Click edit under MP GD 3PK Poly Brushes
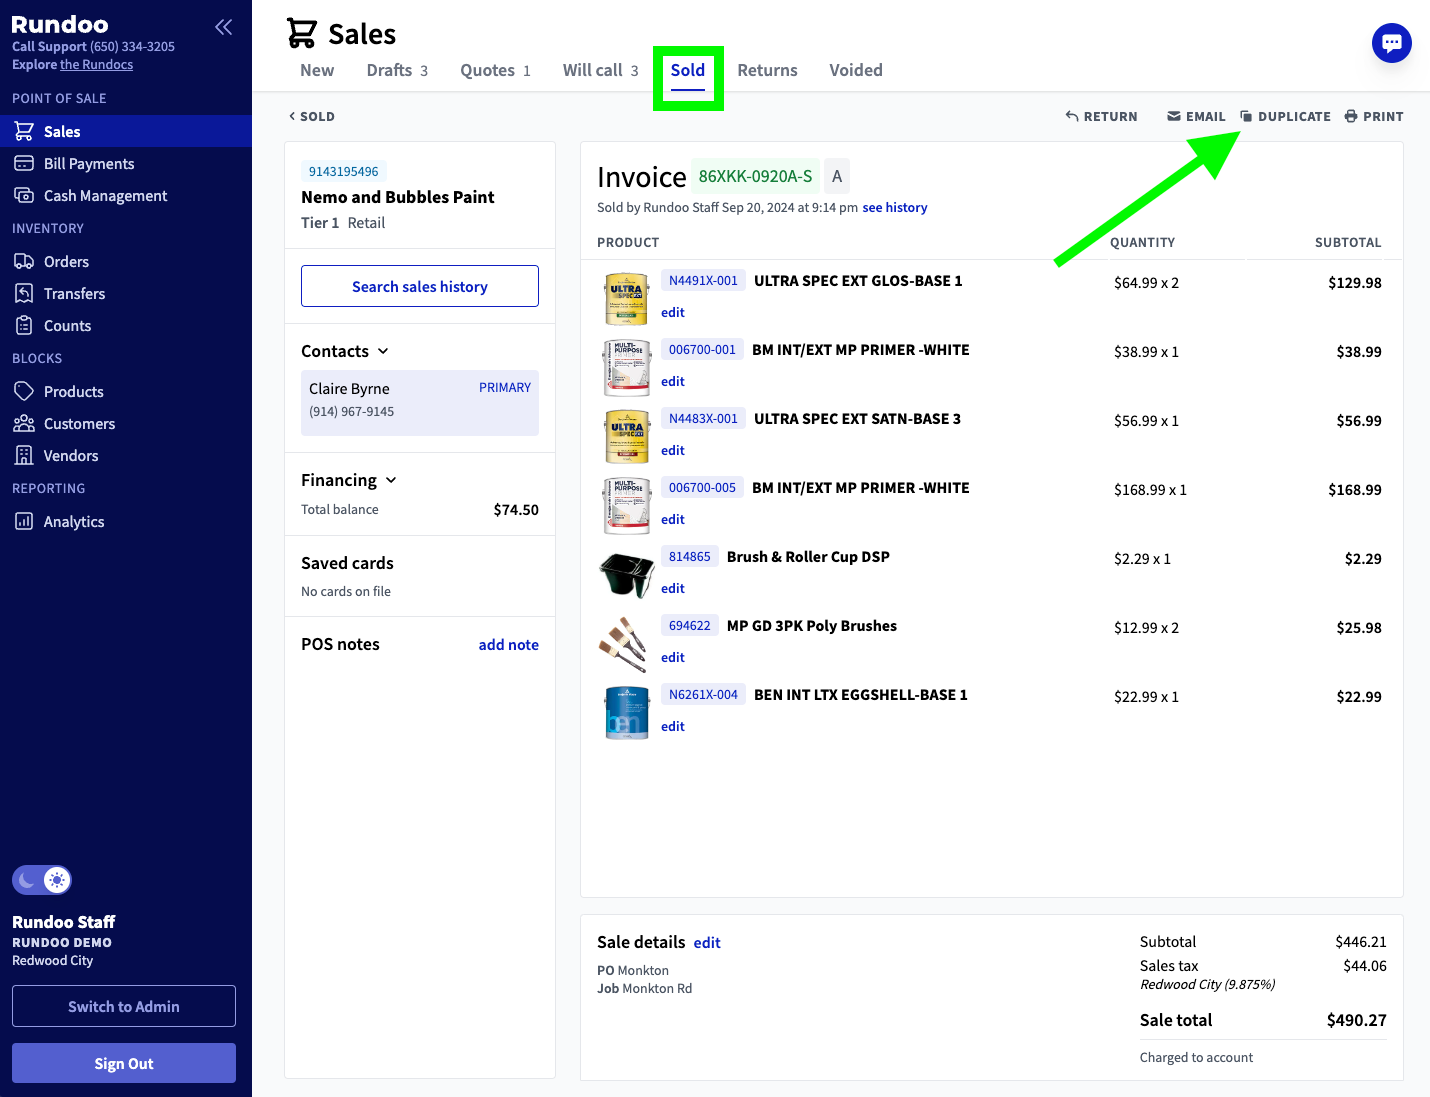The width and height of the screenshot is (1430, 1097). click(x=673, y=657)
